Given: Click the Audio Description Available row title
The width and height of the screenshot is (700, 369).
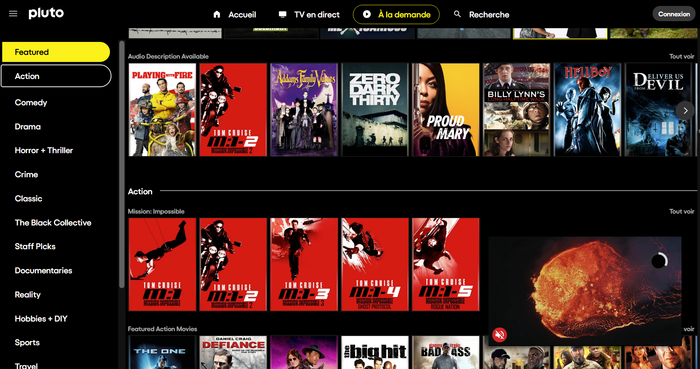Looking at the screenshot, I should click(x=168, y=56).
